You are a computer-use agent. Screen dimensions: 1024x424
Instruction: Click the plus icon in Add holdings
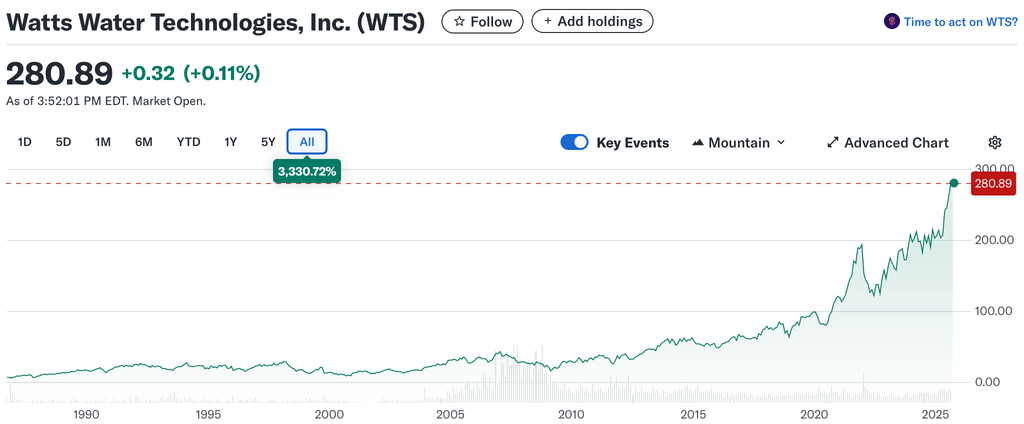click(548, 21)
